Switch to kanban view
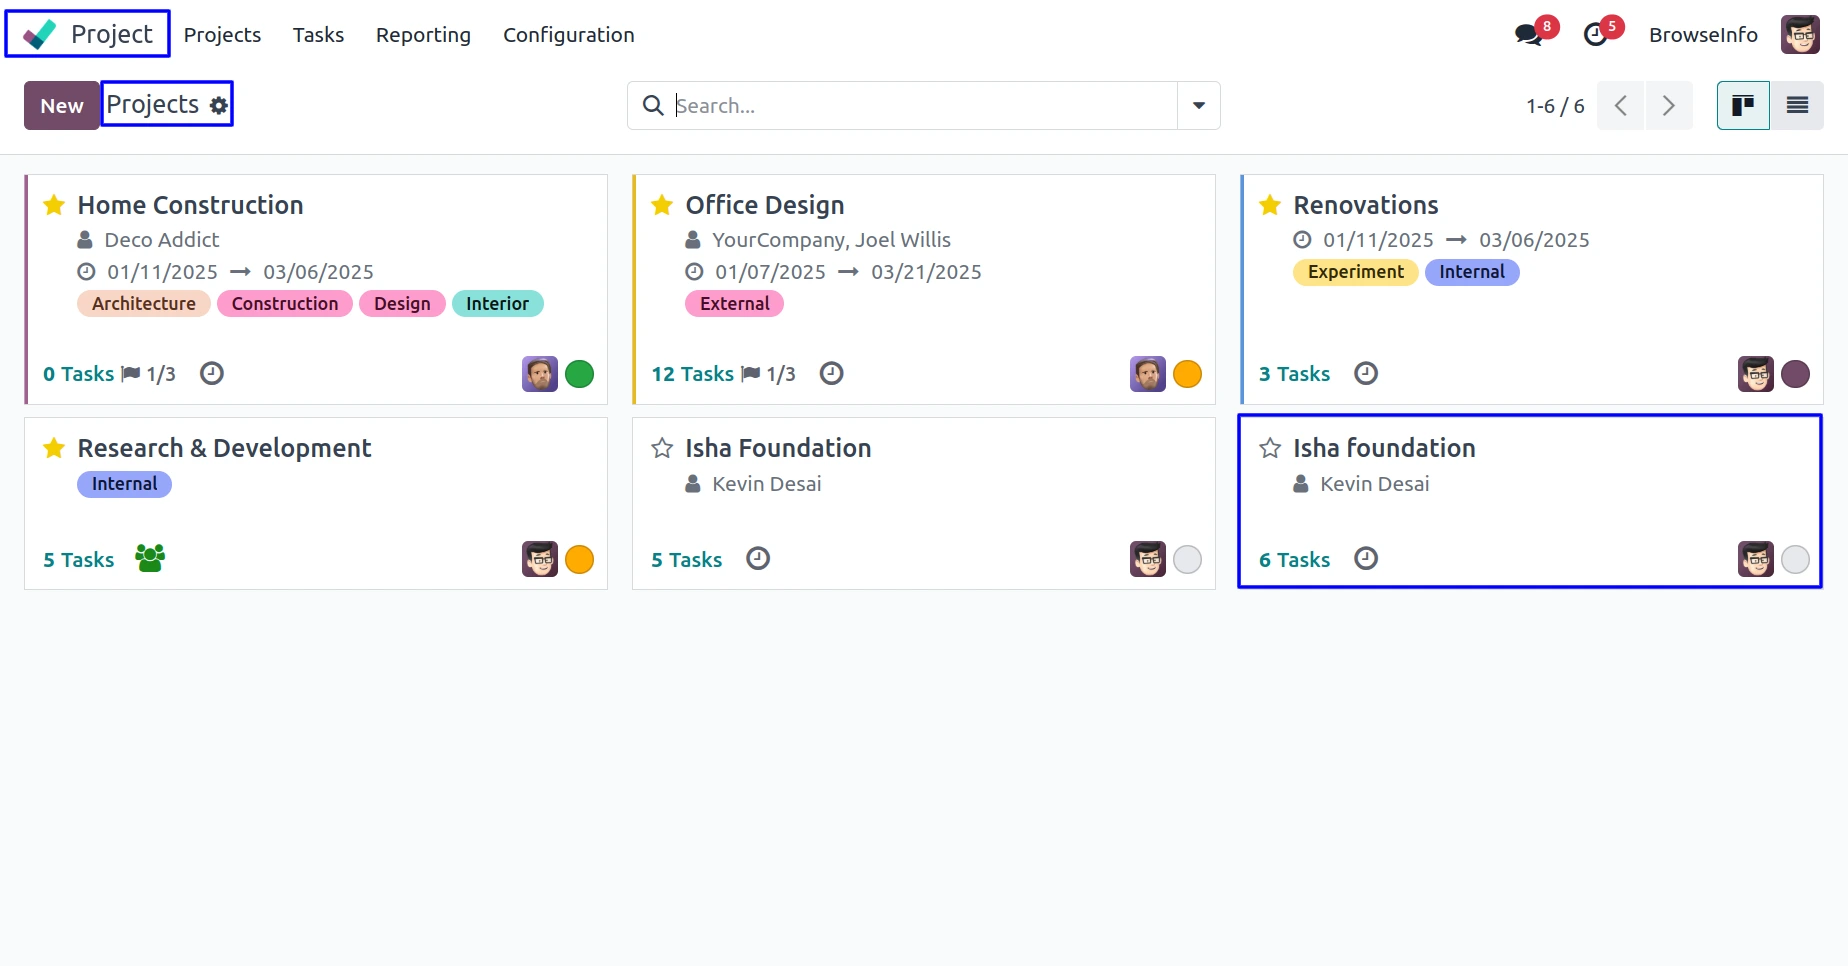Screen dimensions: 1848x966 (1743, 105)
